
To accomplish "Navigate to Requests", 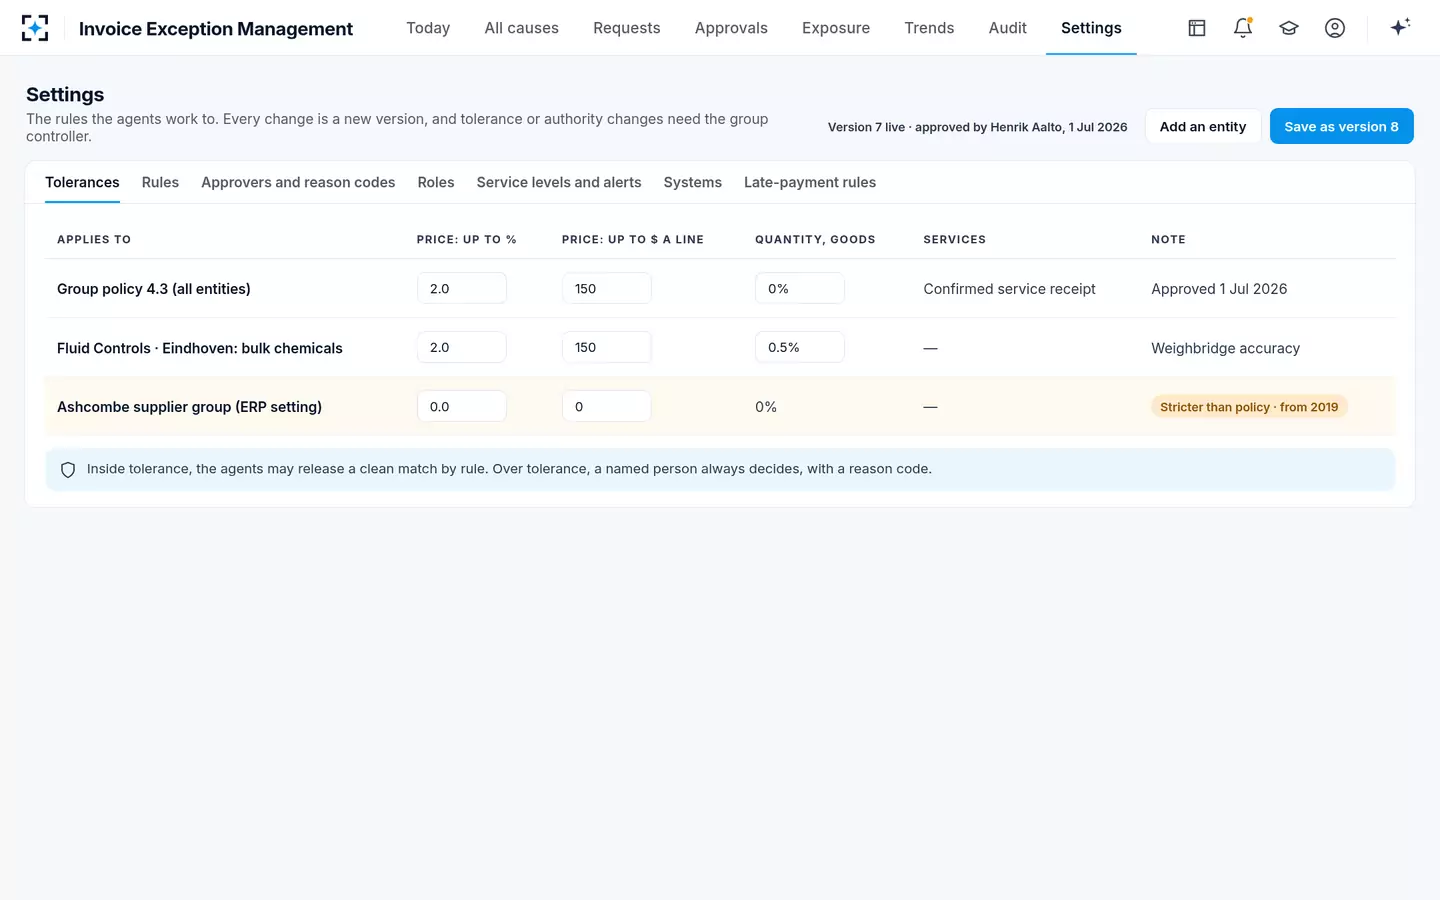I will (x=627, y=28).
